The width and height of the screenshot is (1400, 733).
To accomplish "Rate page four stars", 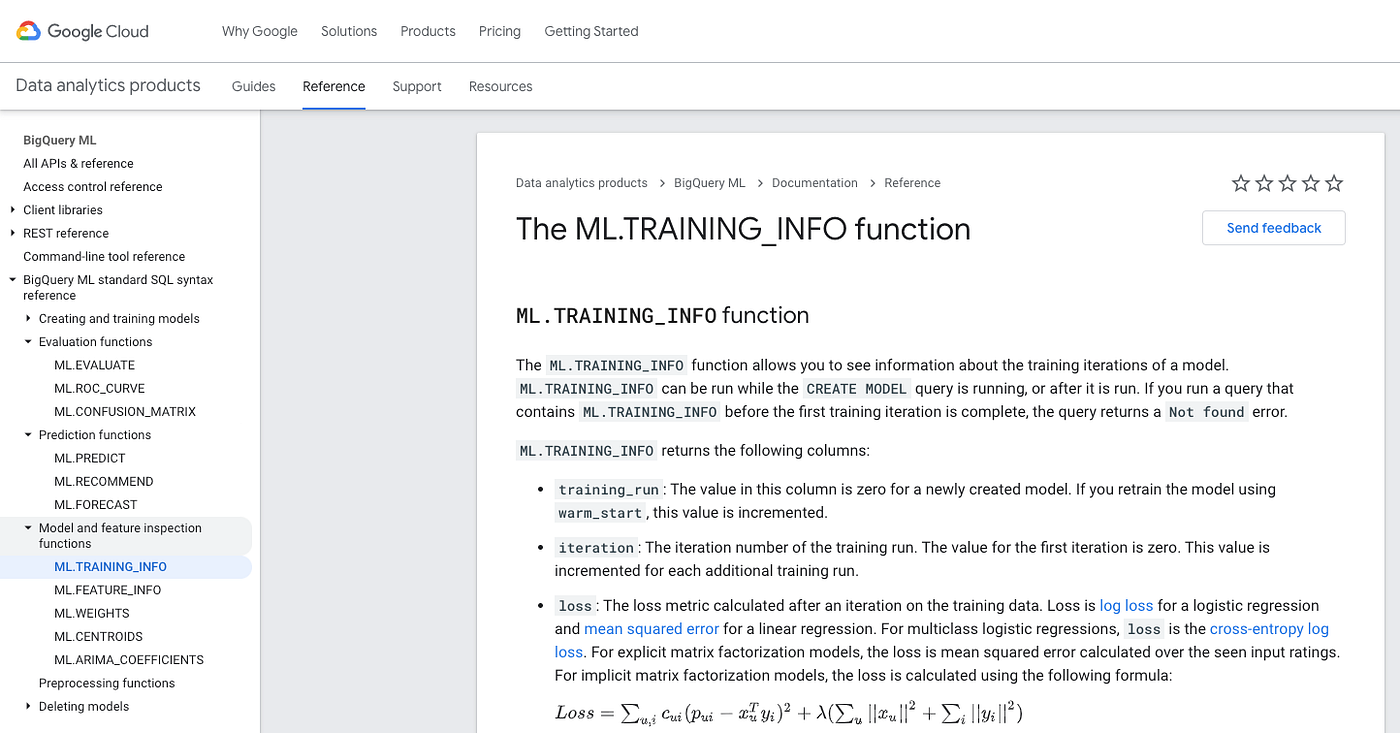I will click(x=1310, y=183).
